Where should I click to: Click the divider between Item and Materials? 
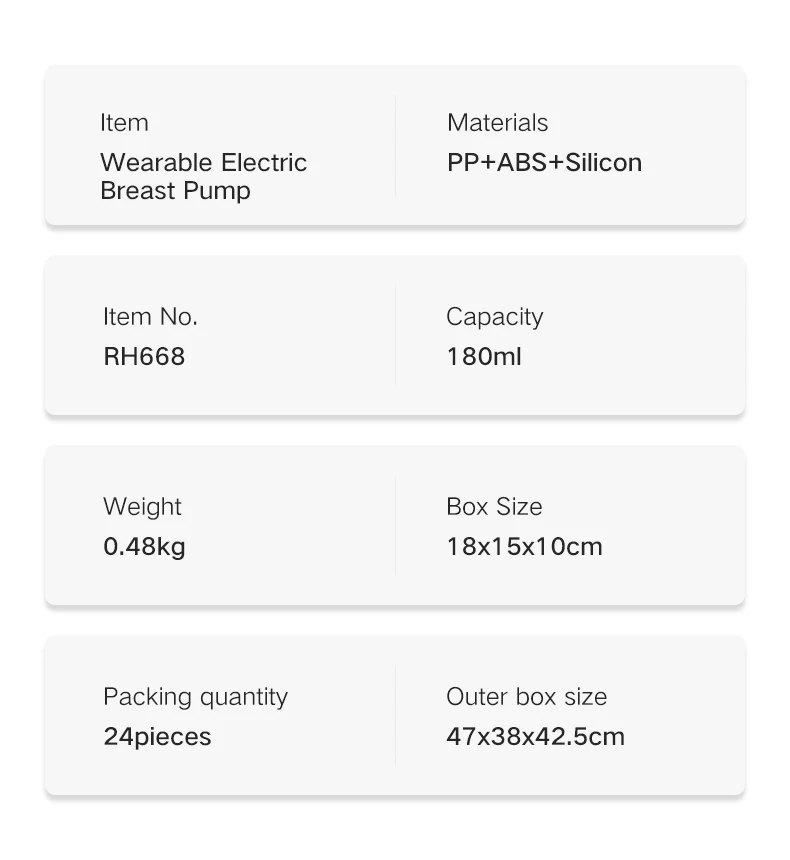pos(395,146)
